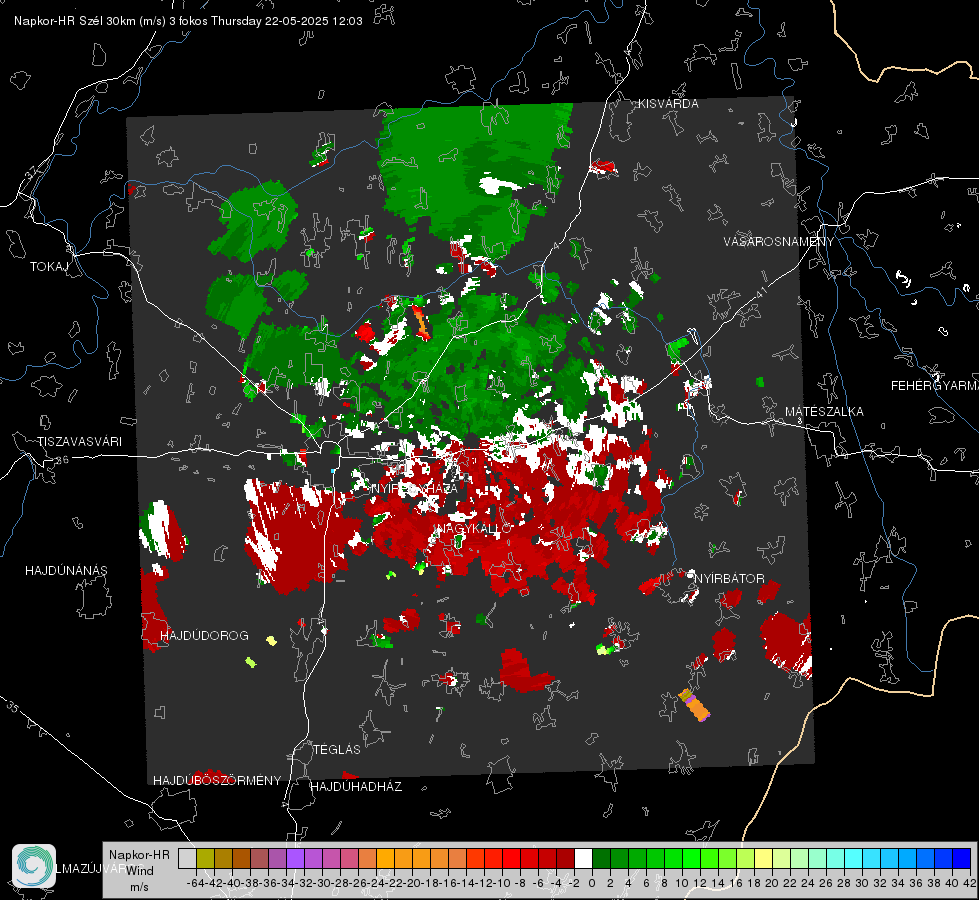979x900 pixels.
Task: Click the Wind label in the legend
Action: pyautogui.click(x=139, y=871)
